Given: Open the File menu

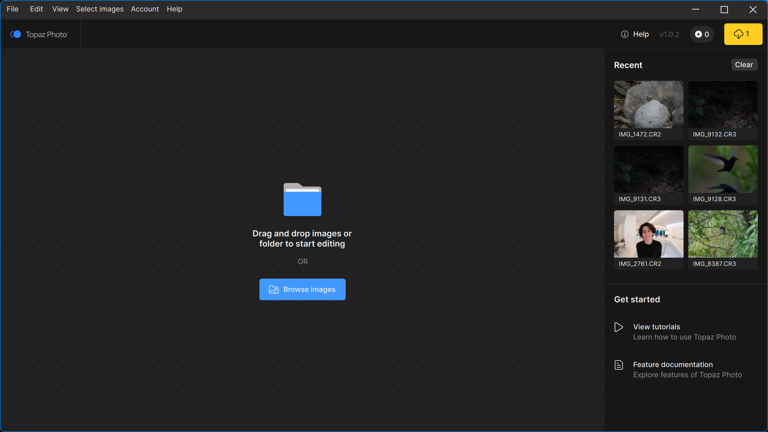Looking at the screenshot, I should tap(12, 9).
